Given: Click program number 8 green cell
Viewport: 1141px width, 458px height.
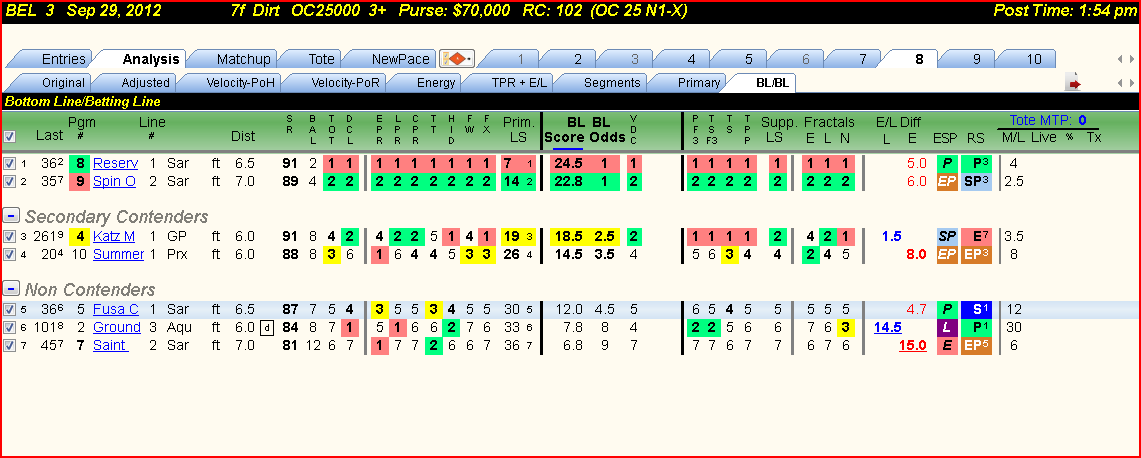Looking at the screenshot, I should (x=79, y=163).
